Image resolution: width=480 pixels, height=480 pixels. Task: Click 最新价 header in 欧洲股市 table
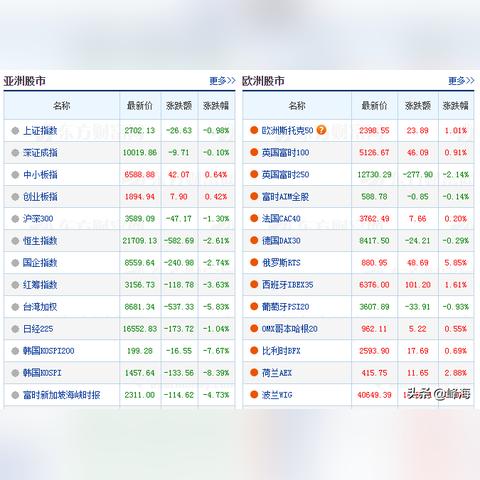pyautogui.click(x=374, y=106)
